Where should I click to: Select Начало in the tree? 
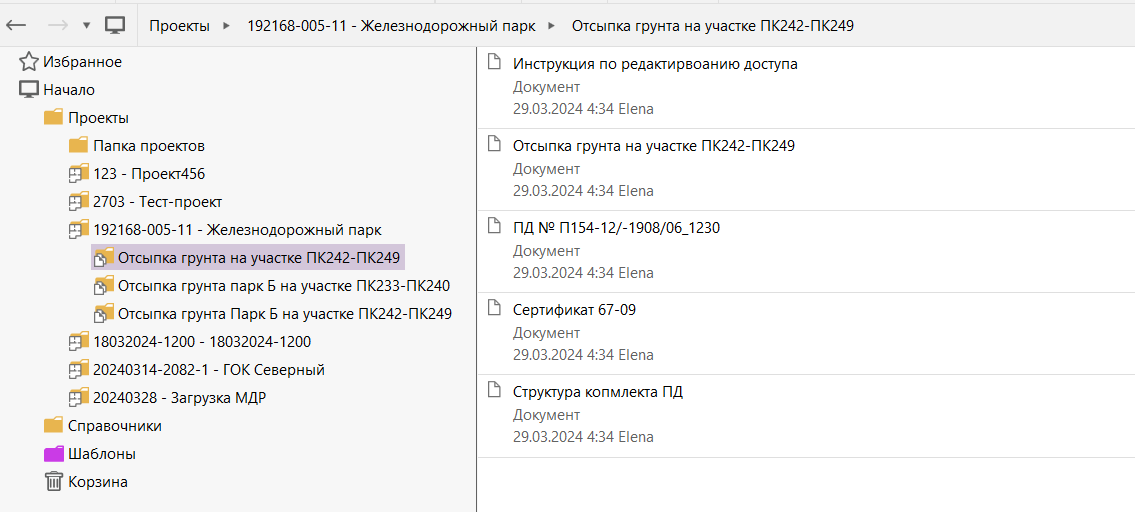coord(69,90)
